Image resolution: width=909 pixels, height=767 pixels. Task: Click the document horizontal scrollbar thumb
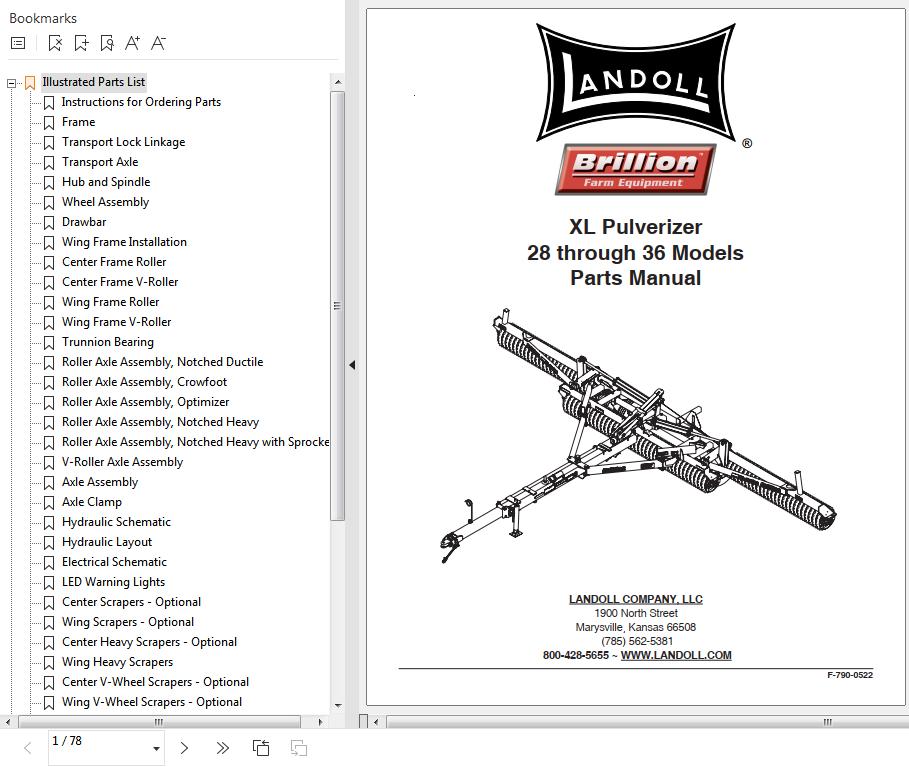coord(647,722)
